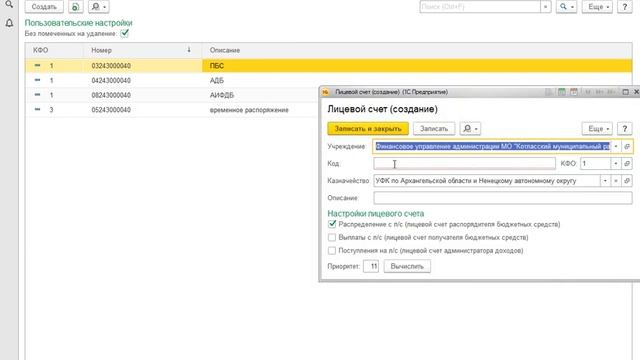Expand the Учреждение dropdown arrow
Image resolution: width=640 pixels, height=360 pixels.
tap(616, 146)
